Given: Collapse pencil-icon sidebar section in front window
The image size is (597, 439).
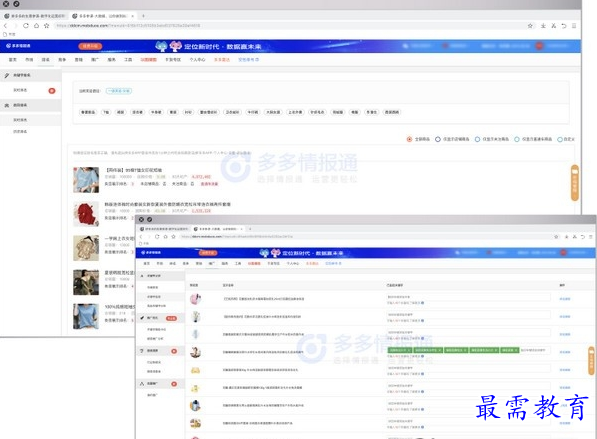Looking at the screenshot, I should click(x=160, y=318).
